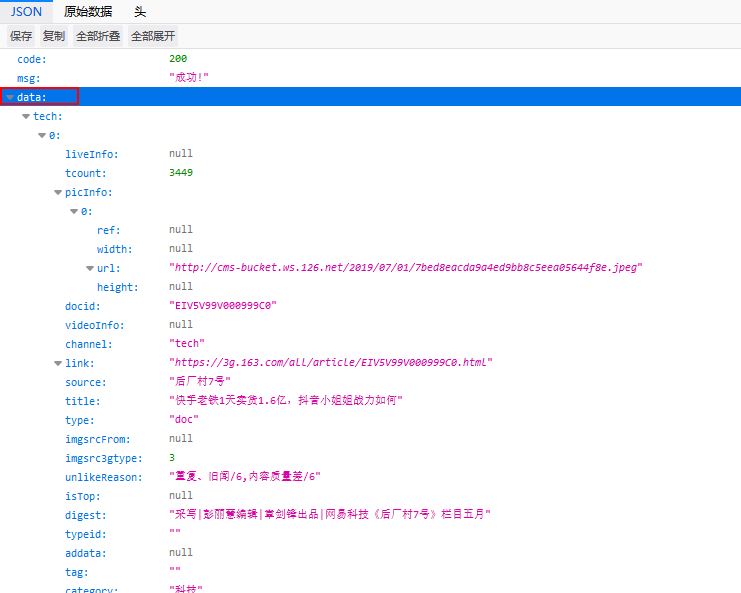Select the source value 后厂村7号
This screenshot has height=593, width=741.
200,381
